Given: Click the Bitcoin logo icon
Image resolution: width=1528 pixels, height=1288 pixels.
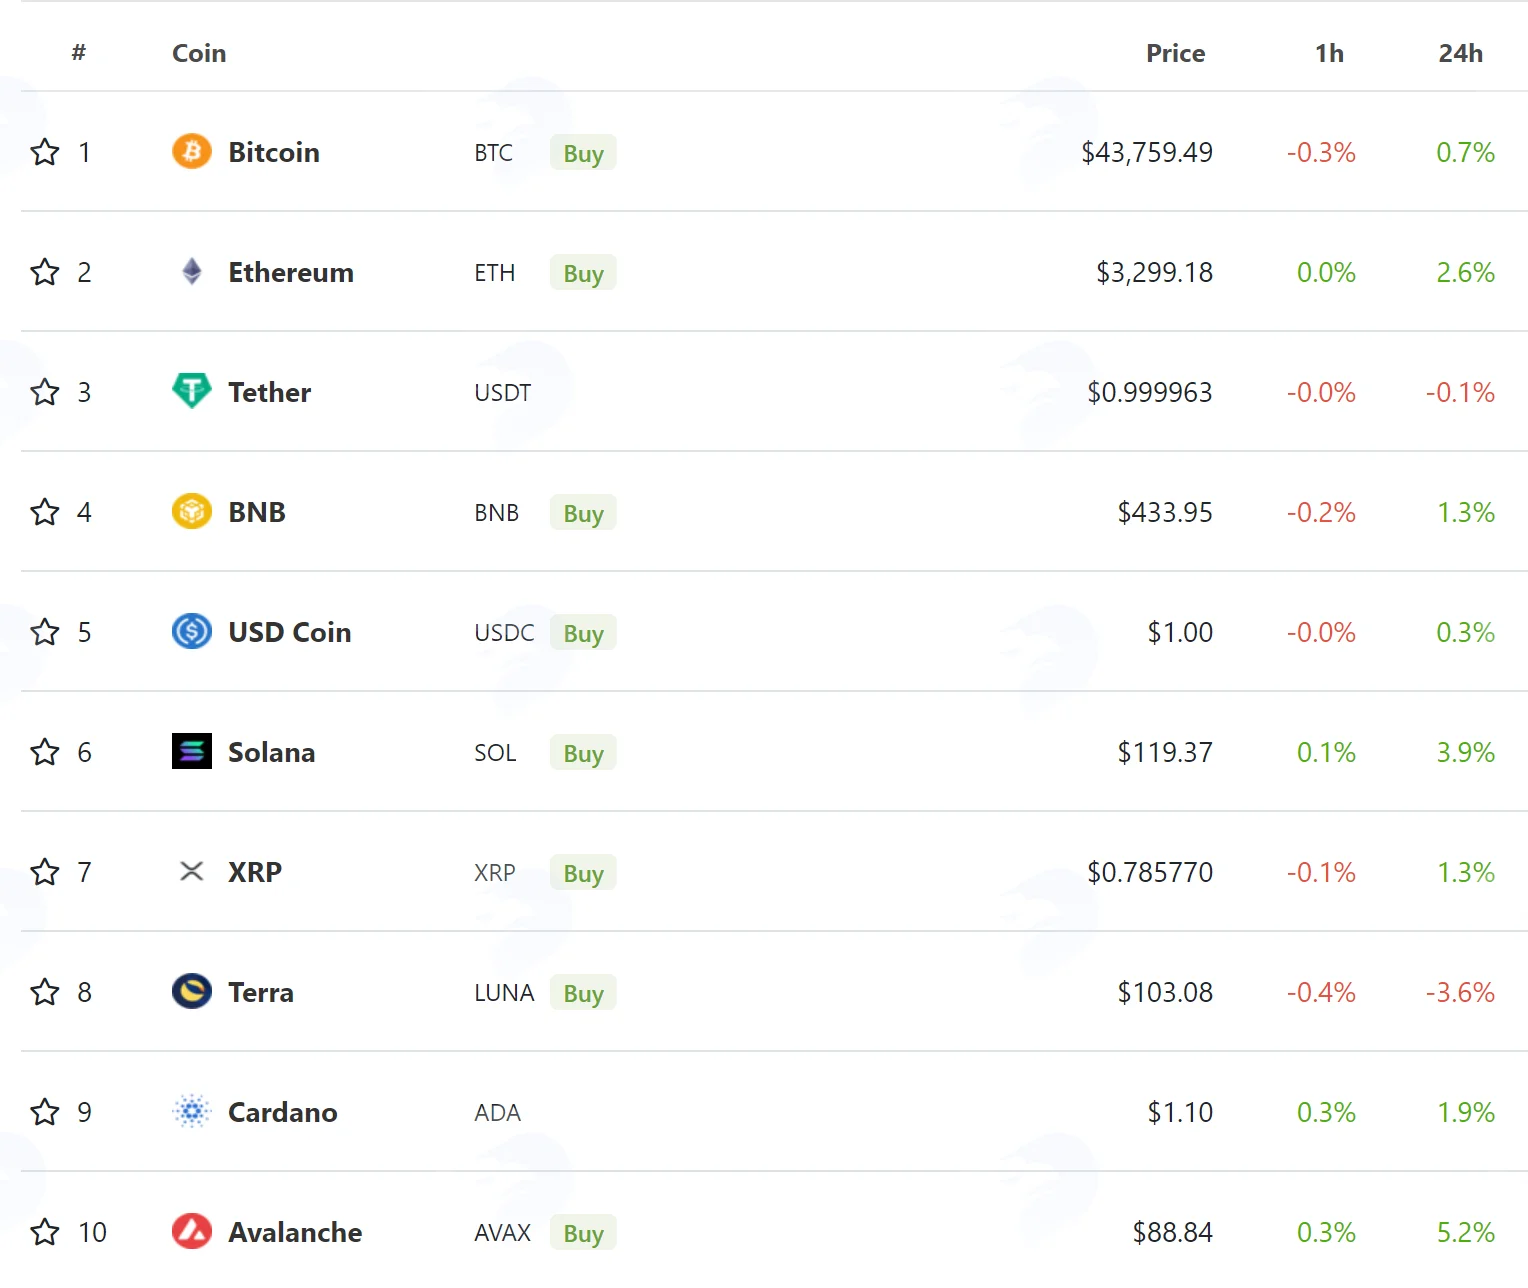Looking at the screenshot, I should (192, 152).
